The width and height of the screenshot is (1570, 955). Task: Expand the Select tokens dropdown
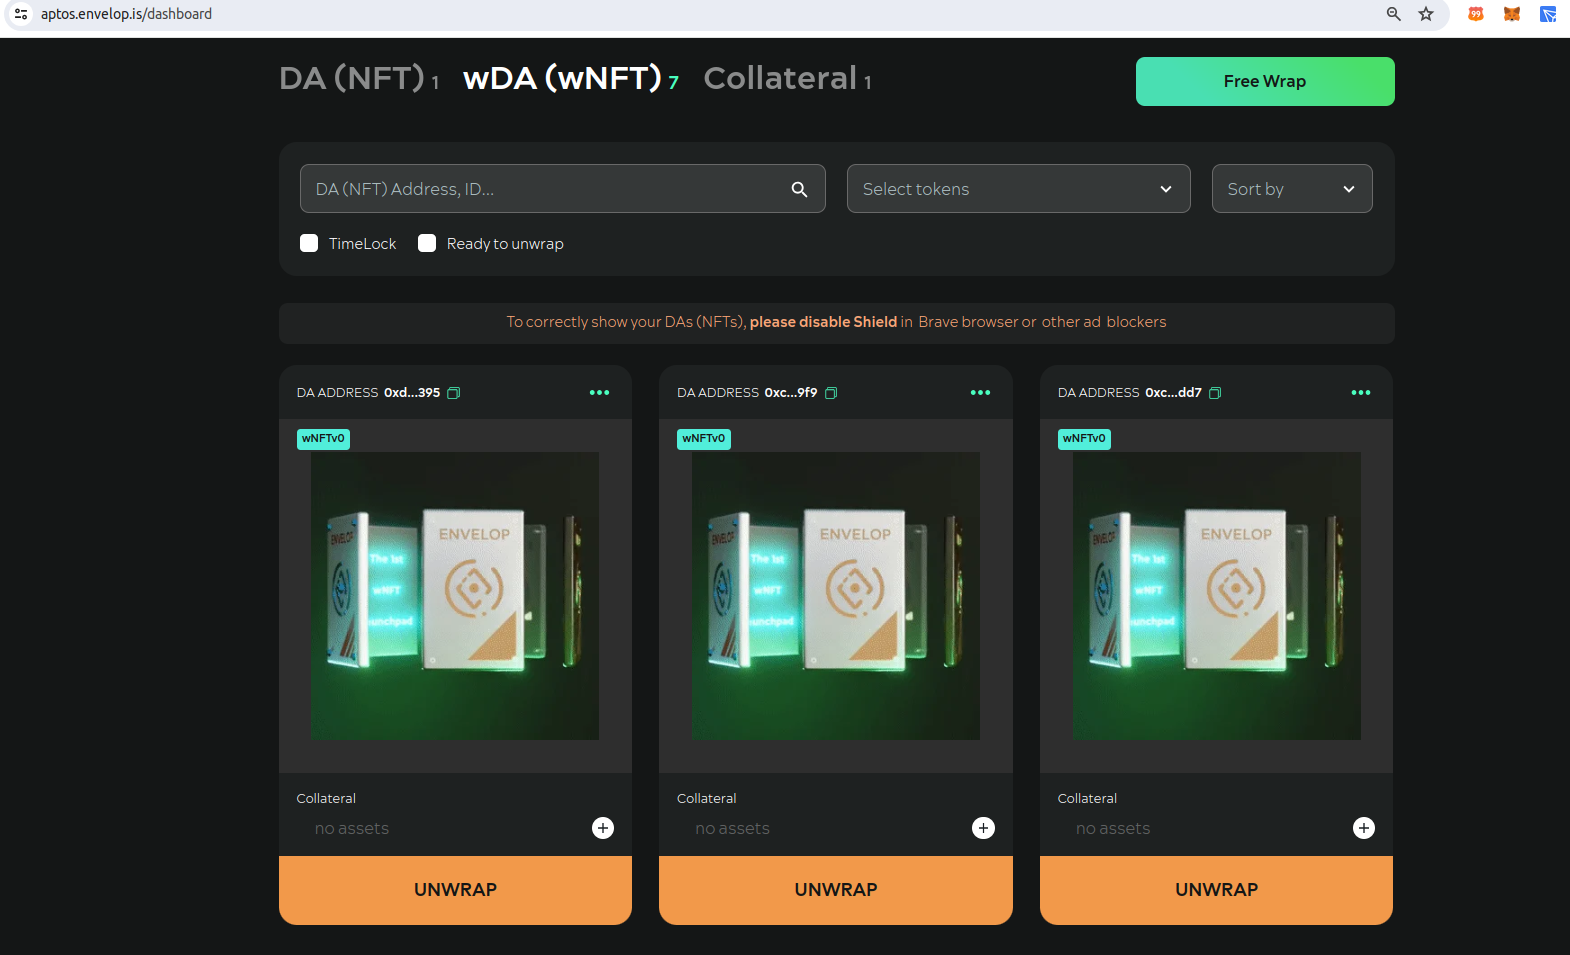click(x=1018, y=189)
